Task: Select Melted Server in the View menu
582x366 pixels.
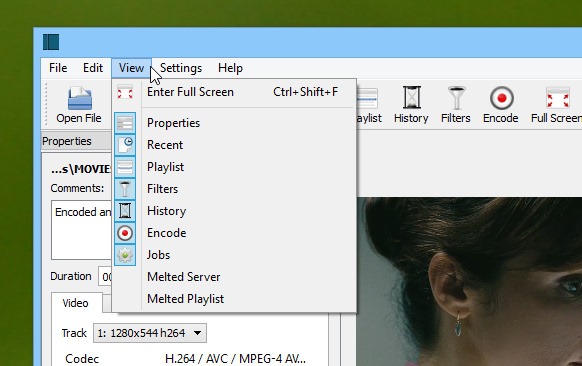Action: 234,277
